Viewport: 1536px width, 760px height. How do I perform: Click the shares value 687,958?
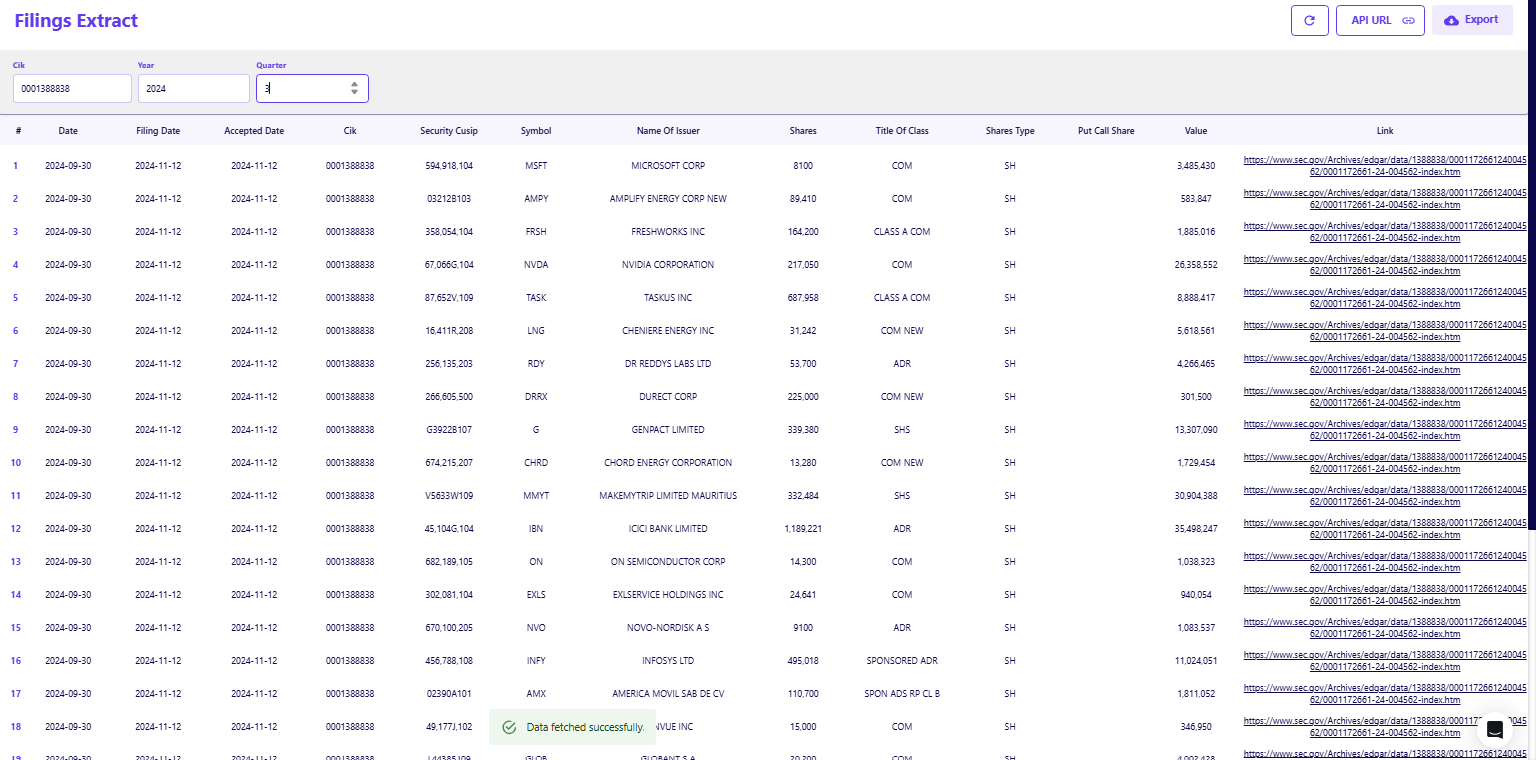[803, 298]
